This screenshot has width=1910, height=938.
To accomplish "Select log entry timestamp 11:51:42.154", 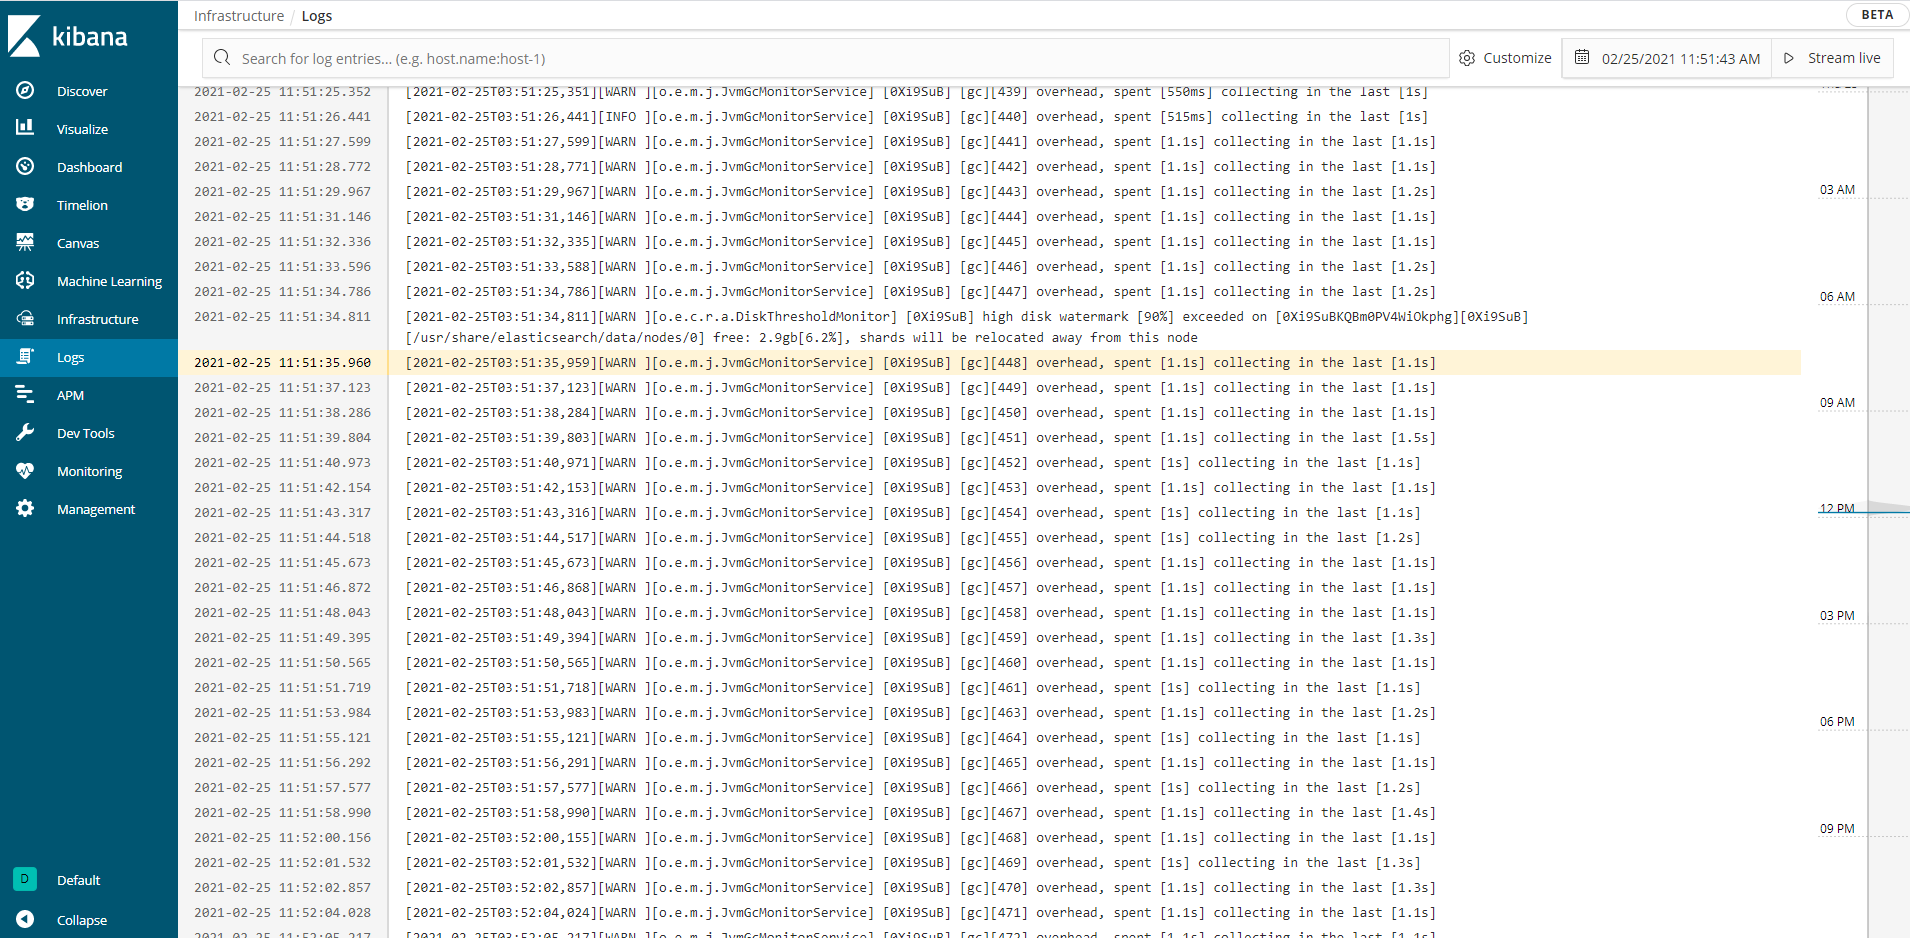I will point(282,488).
